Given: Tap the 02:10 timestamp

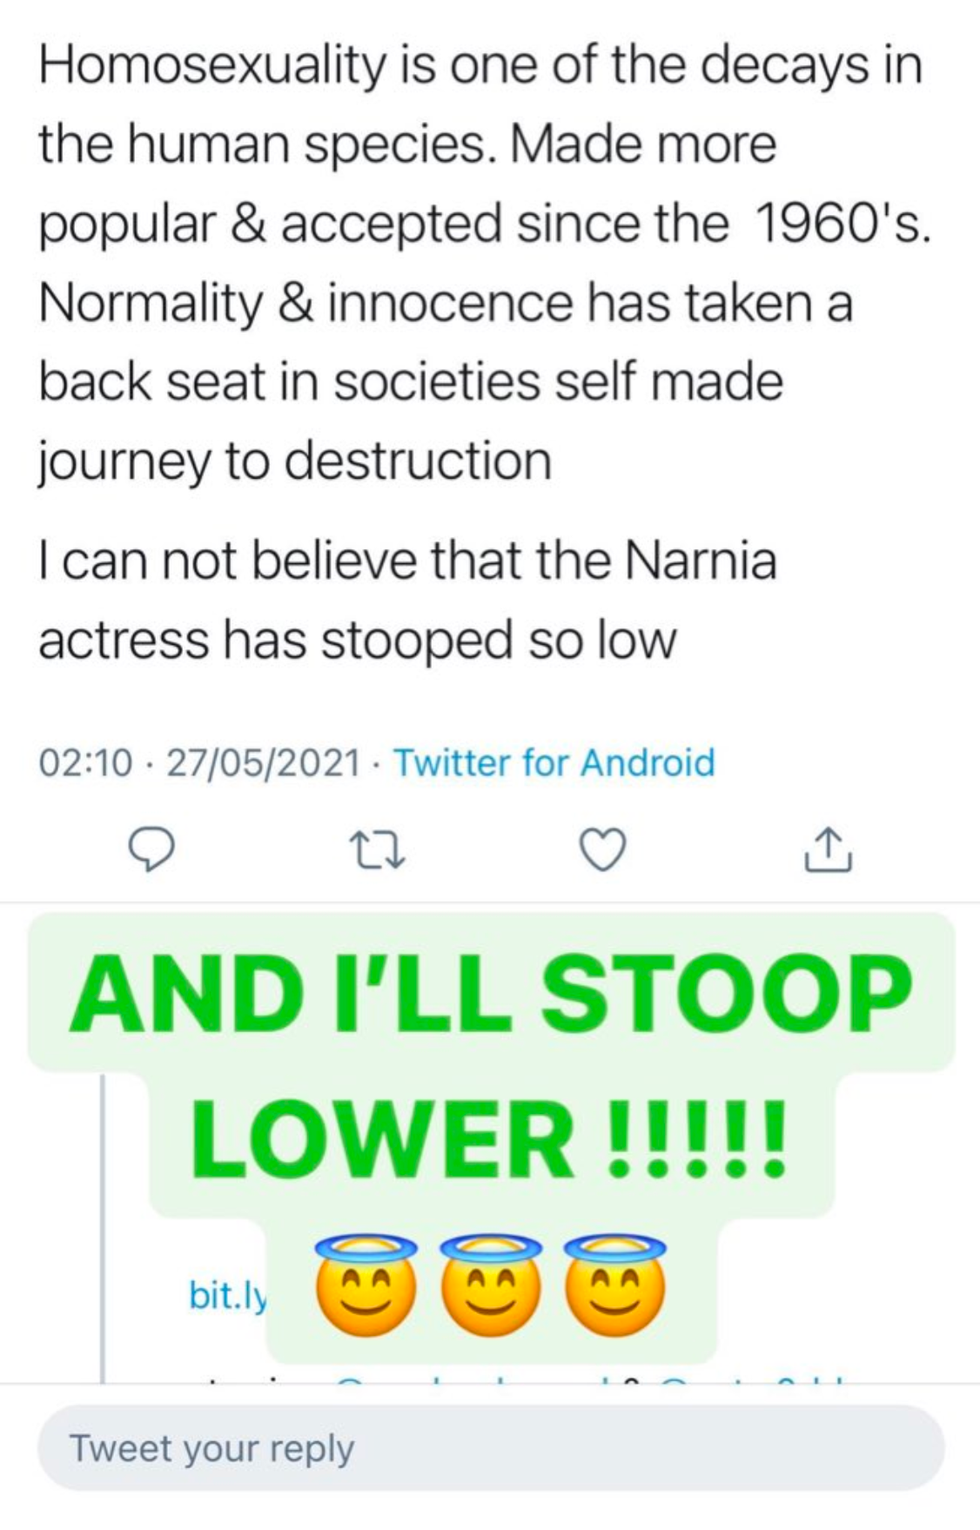Looking at the screenshot, I should (x=85, y=763).
